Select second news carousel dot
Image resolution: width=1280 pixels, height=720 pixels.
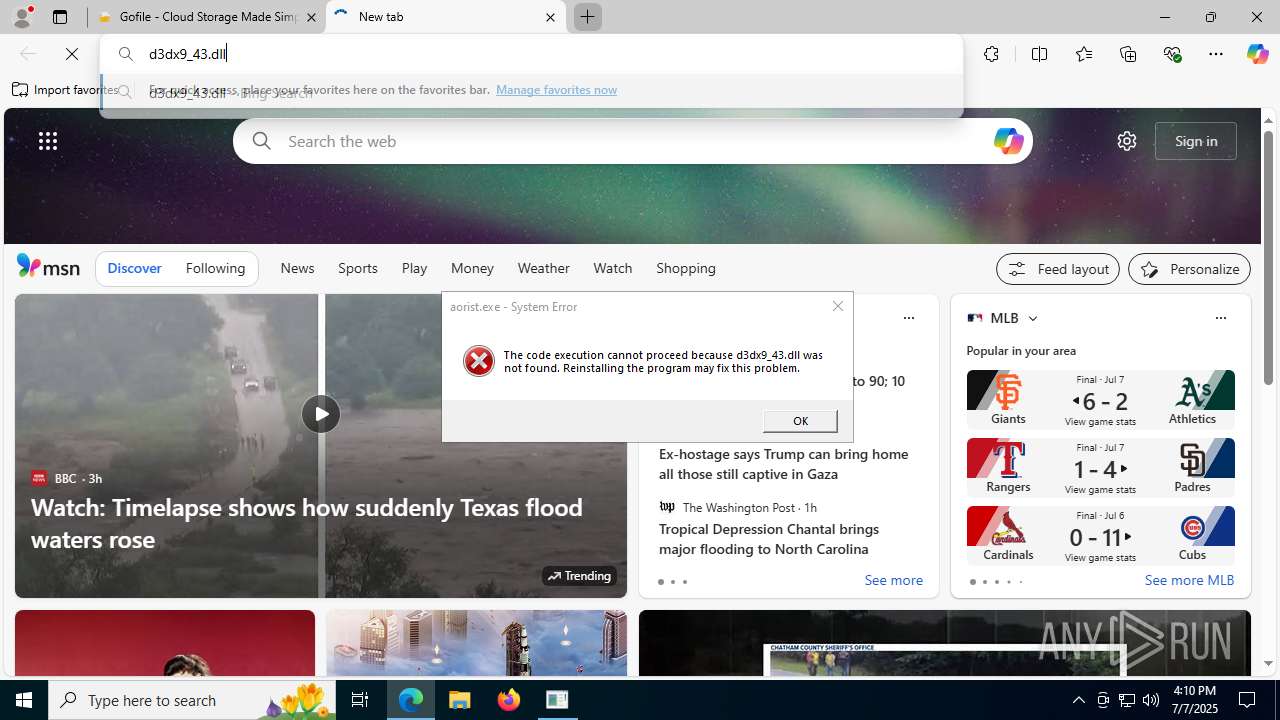point(672,582)
